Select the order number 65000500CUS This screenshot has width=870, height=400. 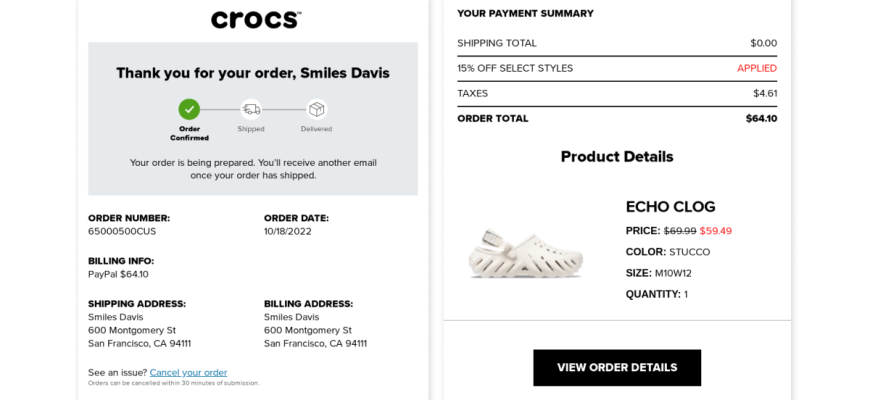pos(122,231)
